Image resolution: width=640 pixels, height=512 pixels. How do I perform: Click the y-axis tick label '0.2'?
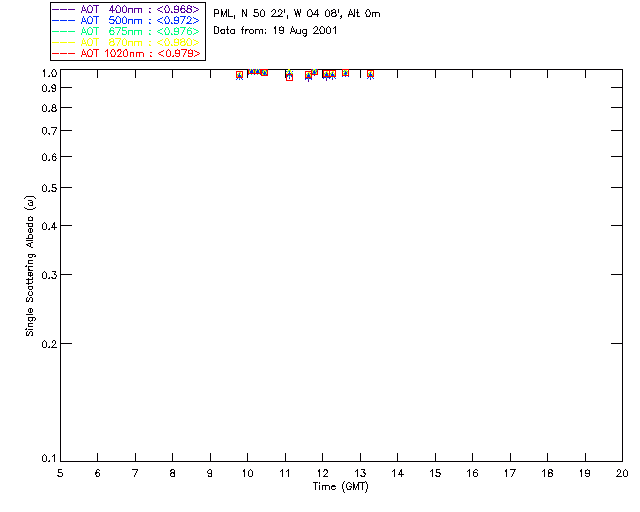click(49, 344)
